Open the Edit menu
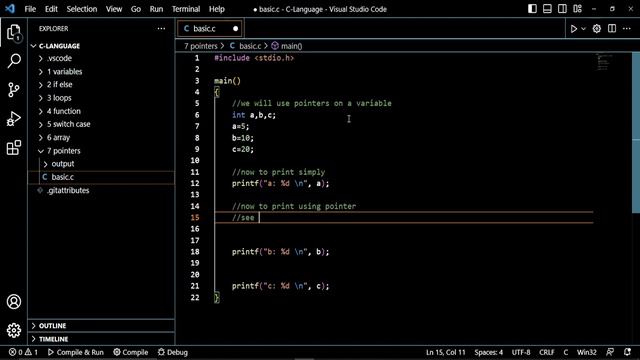 pyautogui.click(x=51, y=9)
